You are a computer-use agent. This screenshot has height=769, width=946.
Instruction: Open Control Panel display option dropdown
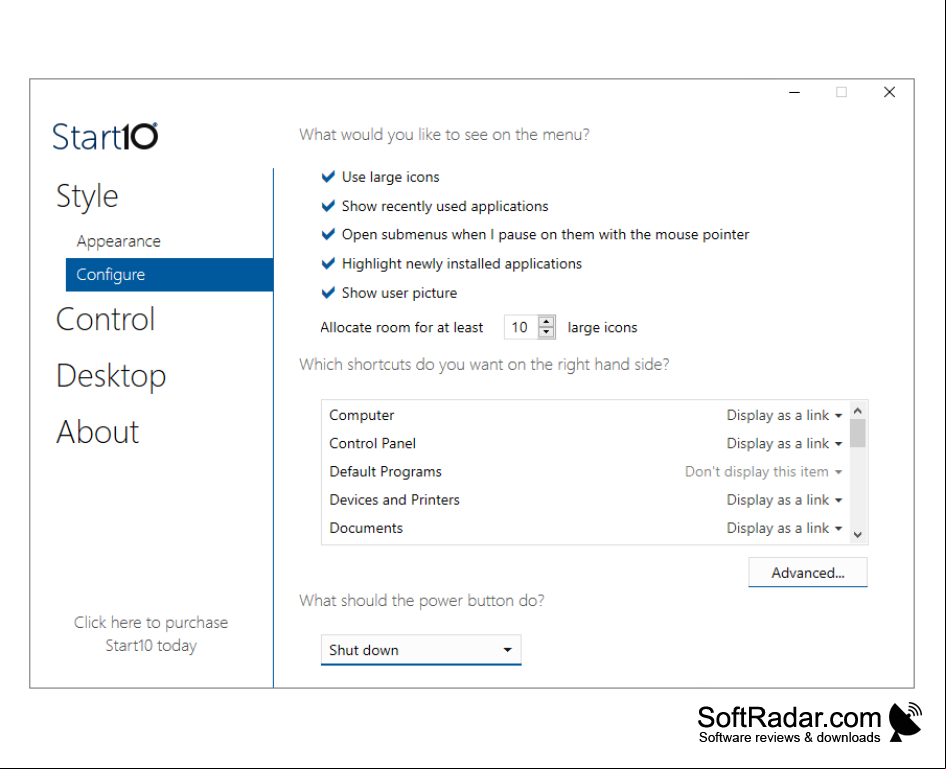coord(784,444)
